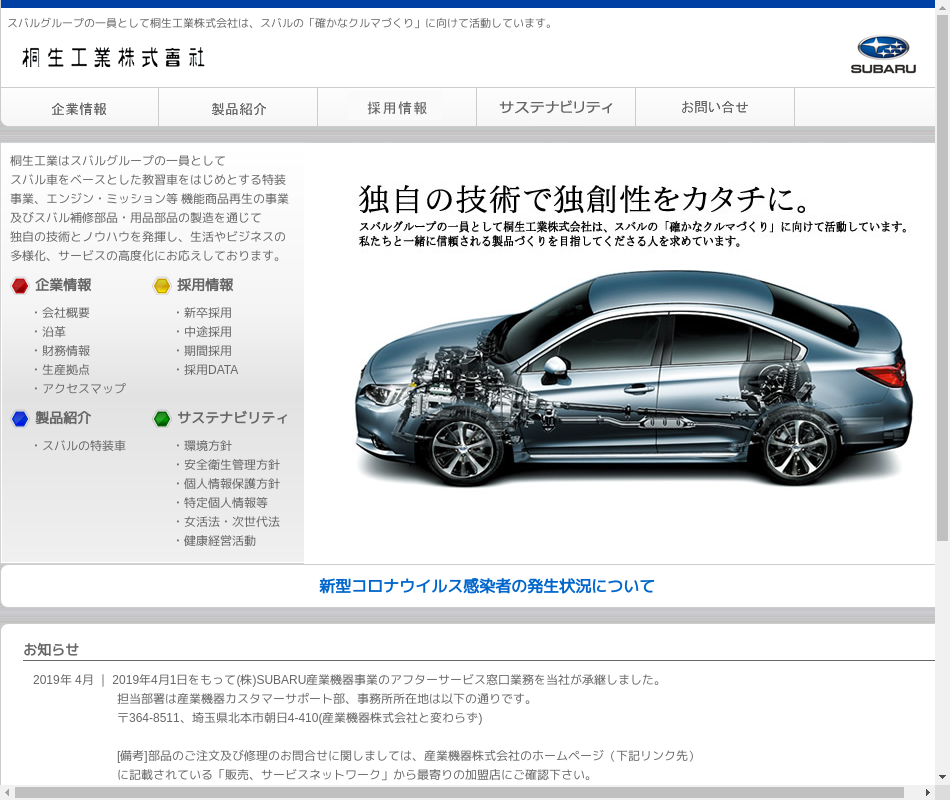Click the blue hexagon icon beside 製品紹介
The width and height of the screenshot is (950, 800).
(20, 419)
